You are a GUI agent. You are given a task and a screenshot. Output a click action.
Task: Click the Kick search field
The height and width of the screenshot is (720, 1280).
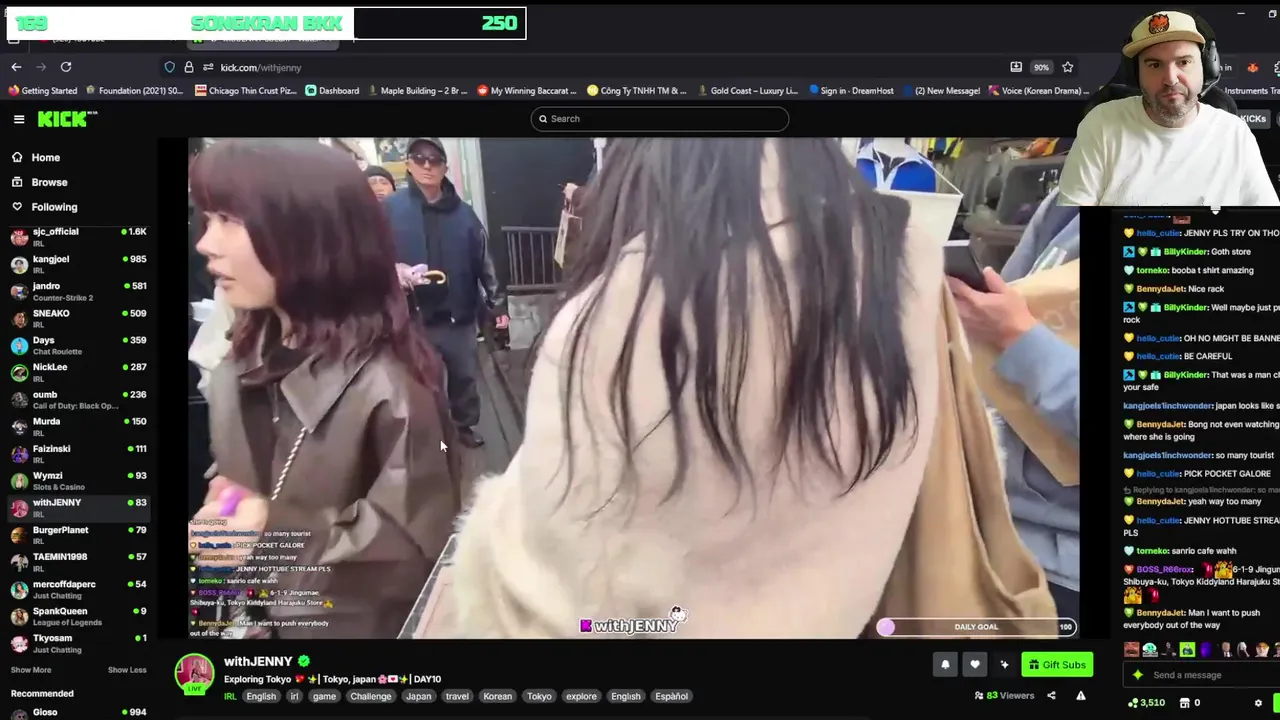click(x=659, y=119)
